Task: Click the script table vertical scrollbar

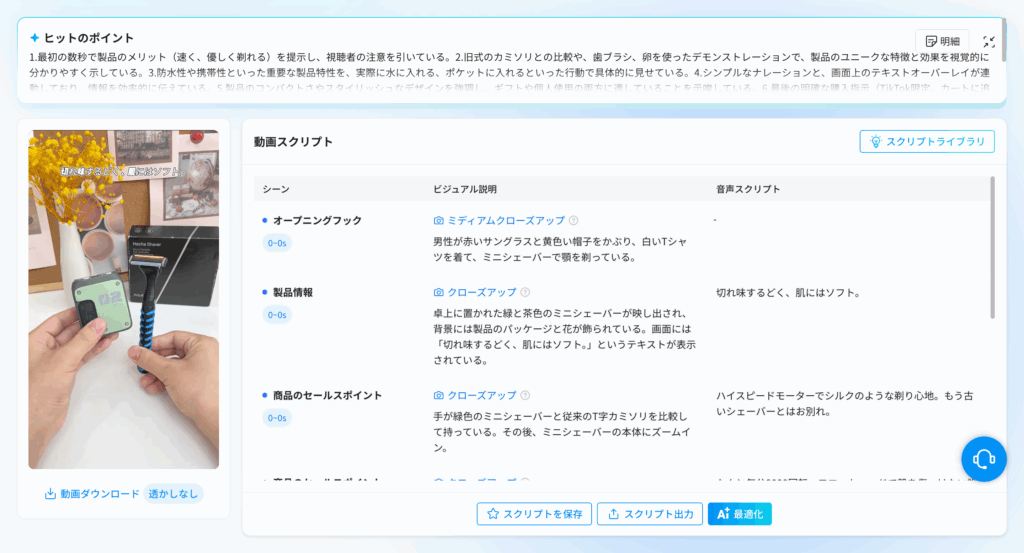Action: [993, 248]
